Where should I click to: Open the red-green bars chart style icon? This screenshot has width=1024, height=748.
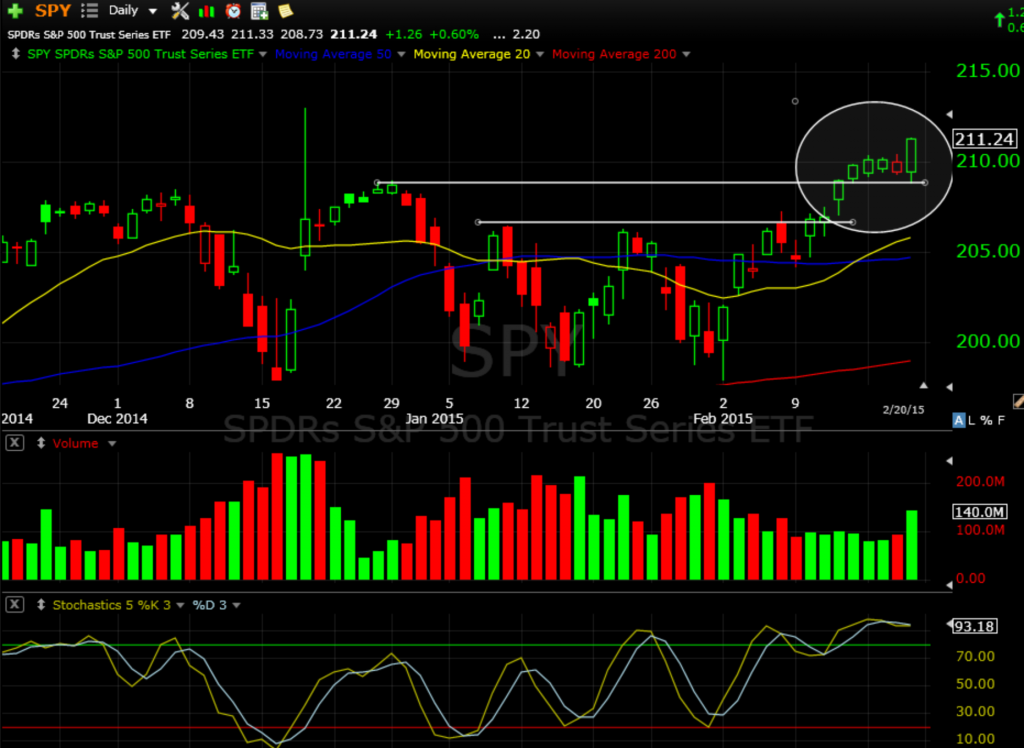[206, 10]
